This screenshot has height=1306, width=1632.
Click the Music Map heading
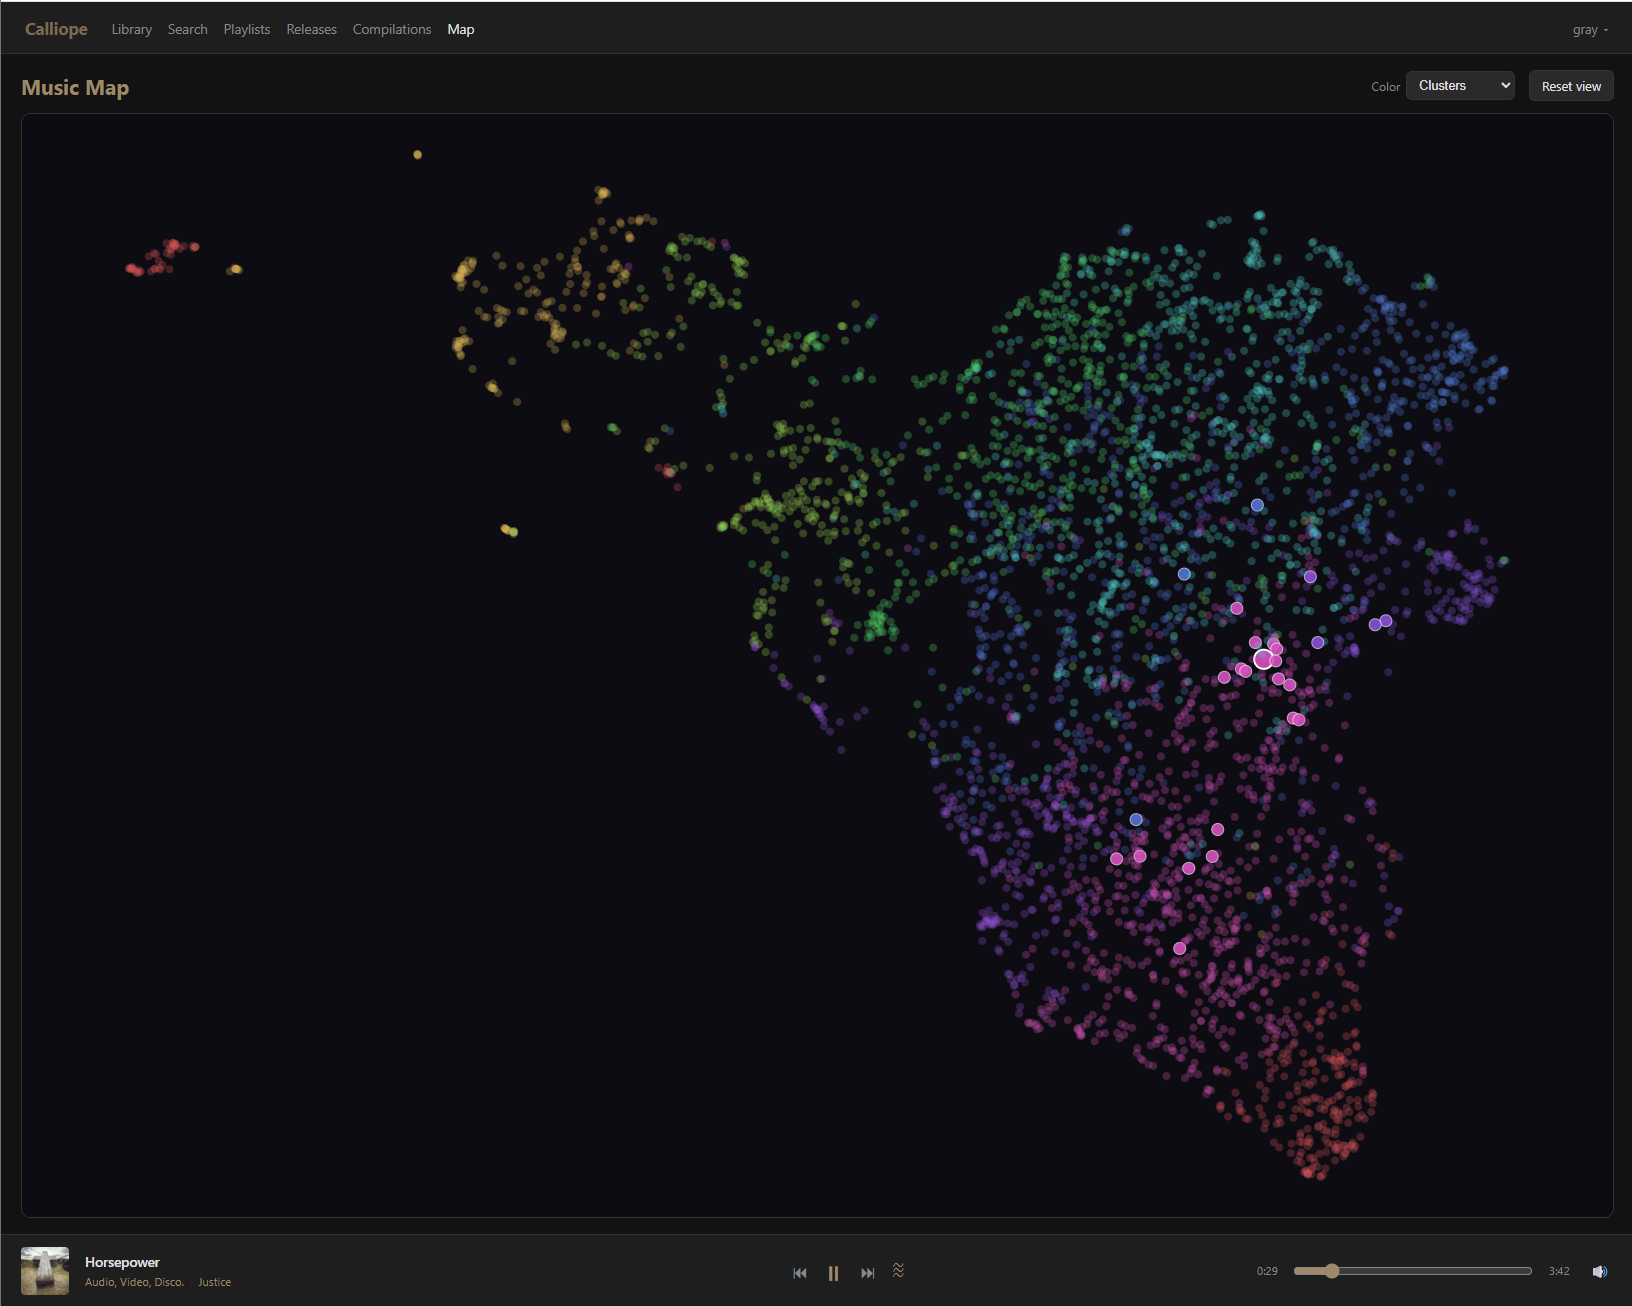tap(75, 88)
